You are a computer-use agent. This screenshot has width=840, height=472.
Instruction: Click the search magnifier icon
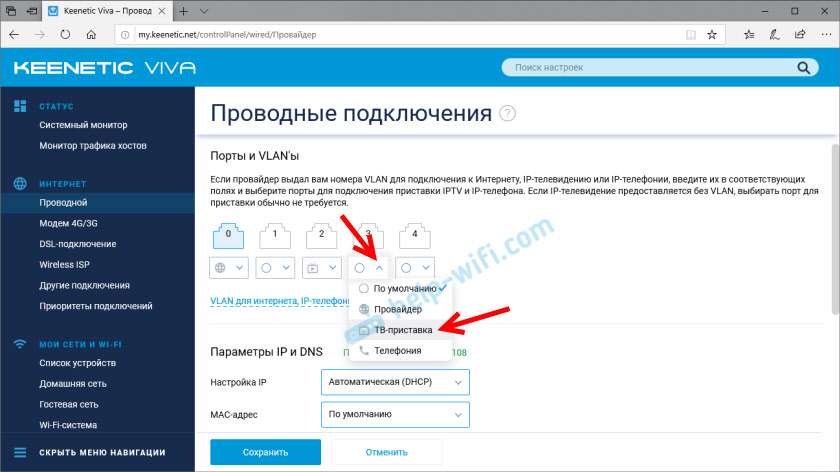coord(804,68)
